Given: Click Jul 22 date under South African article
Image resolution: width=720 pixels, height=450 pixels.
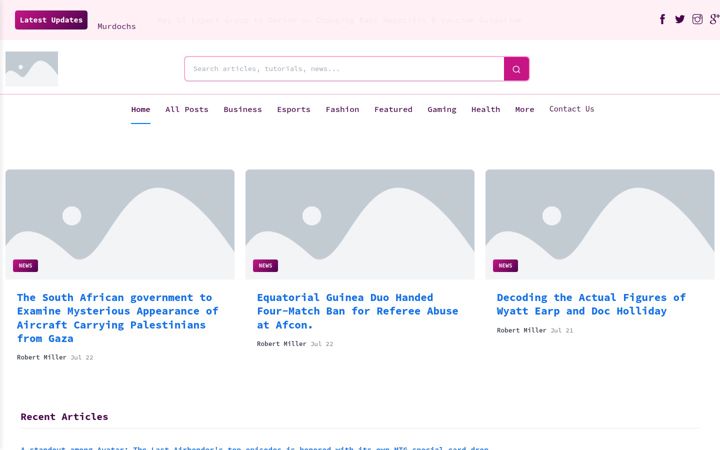Looking at the screenshot, I should pyautogui.click(x=82, y=357).
